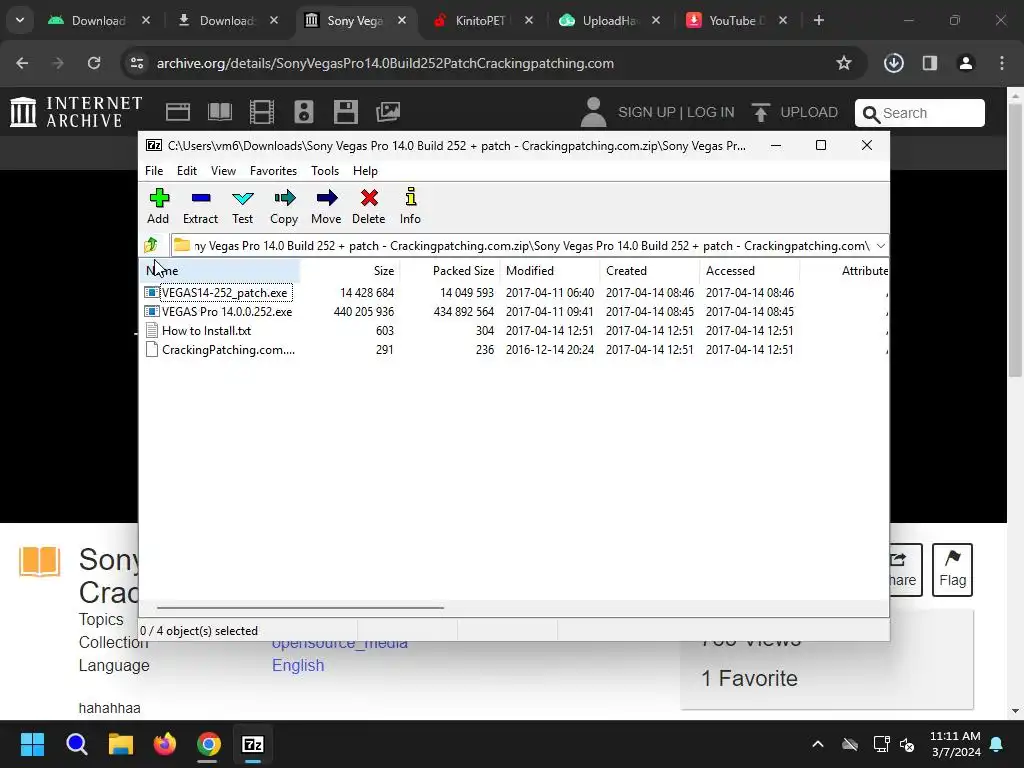The height and width of the screenshot is (768, 1024).
Task: Click the Move toolbar button
Action: (326, 206)
